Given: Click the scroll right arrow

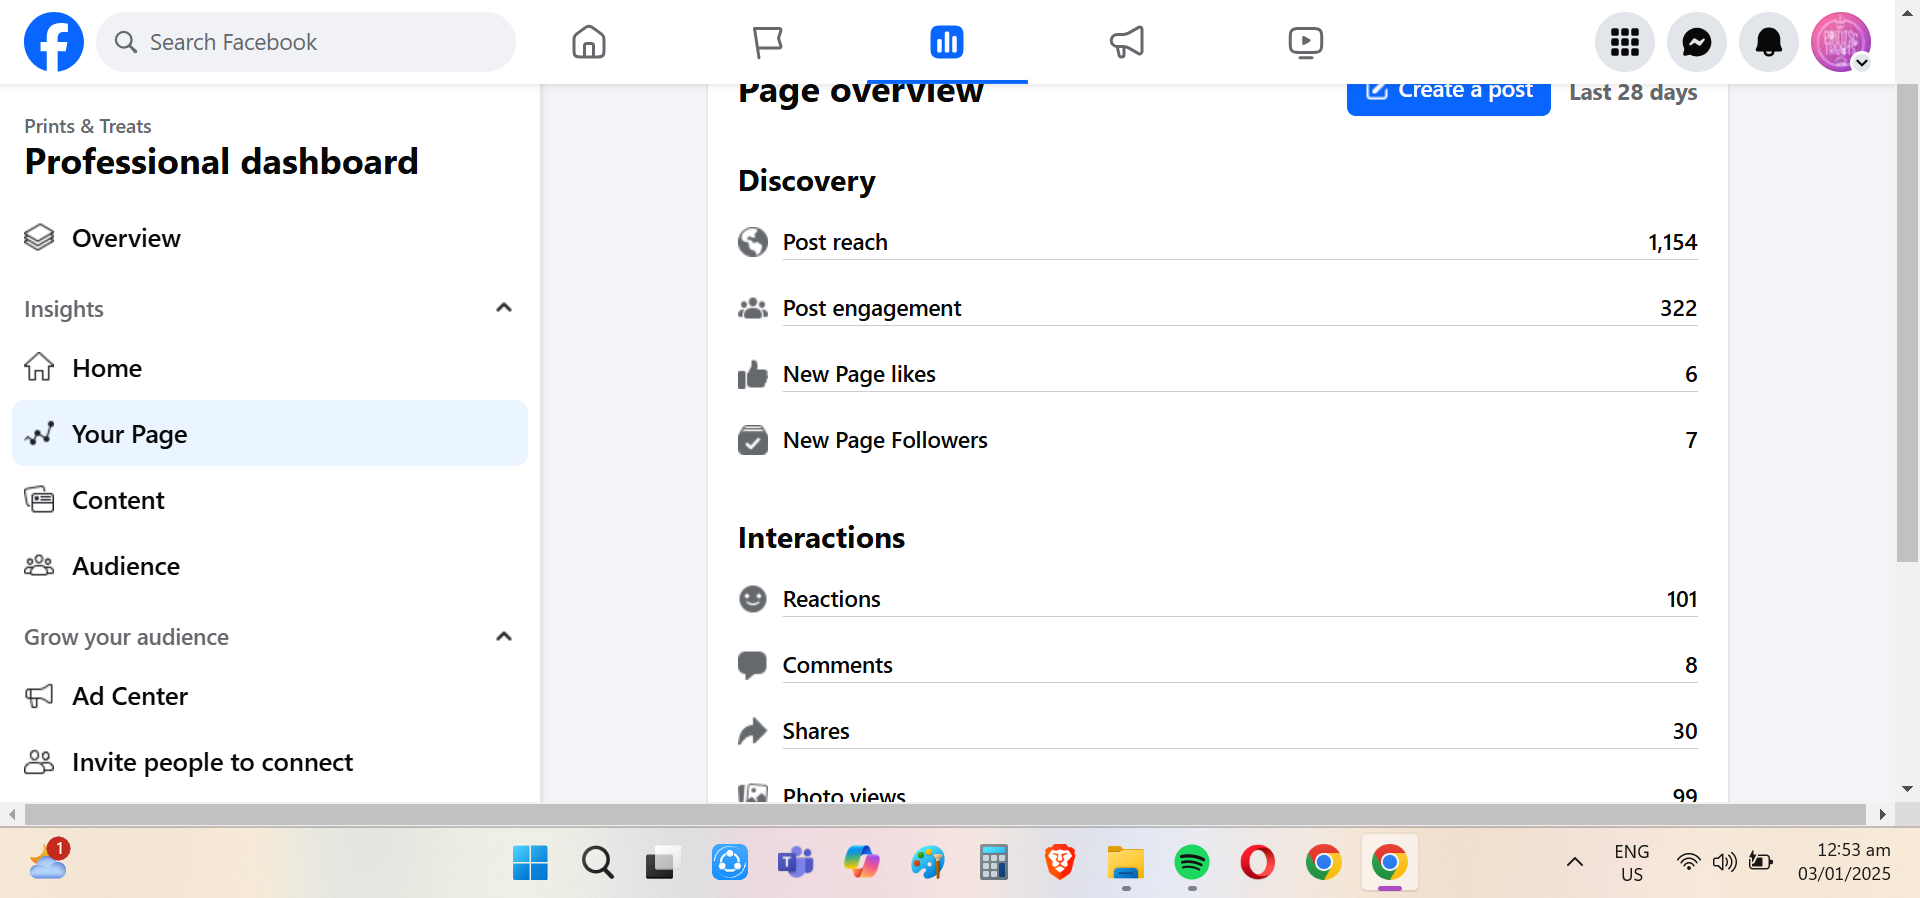Looking at the screenshot, I should tap(1883, 814).
